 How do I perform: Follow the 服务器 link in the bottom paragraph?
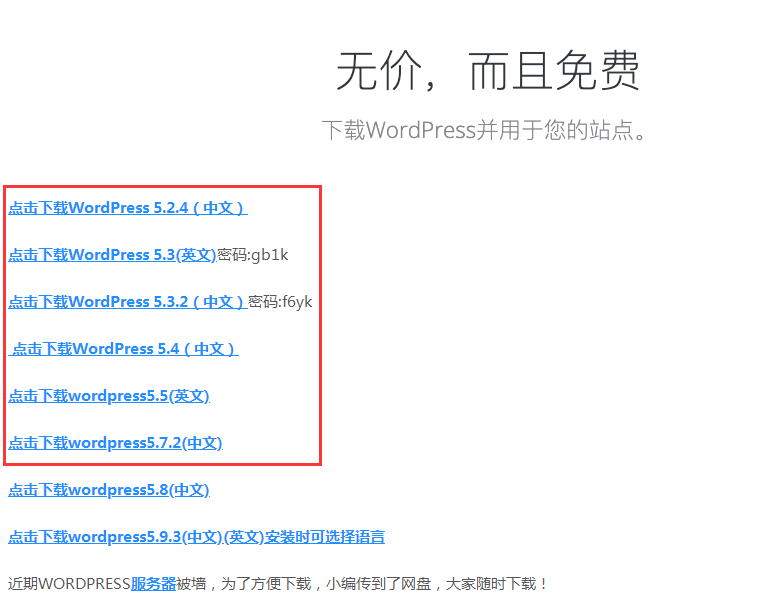153,584
